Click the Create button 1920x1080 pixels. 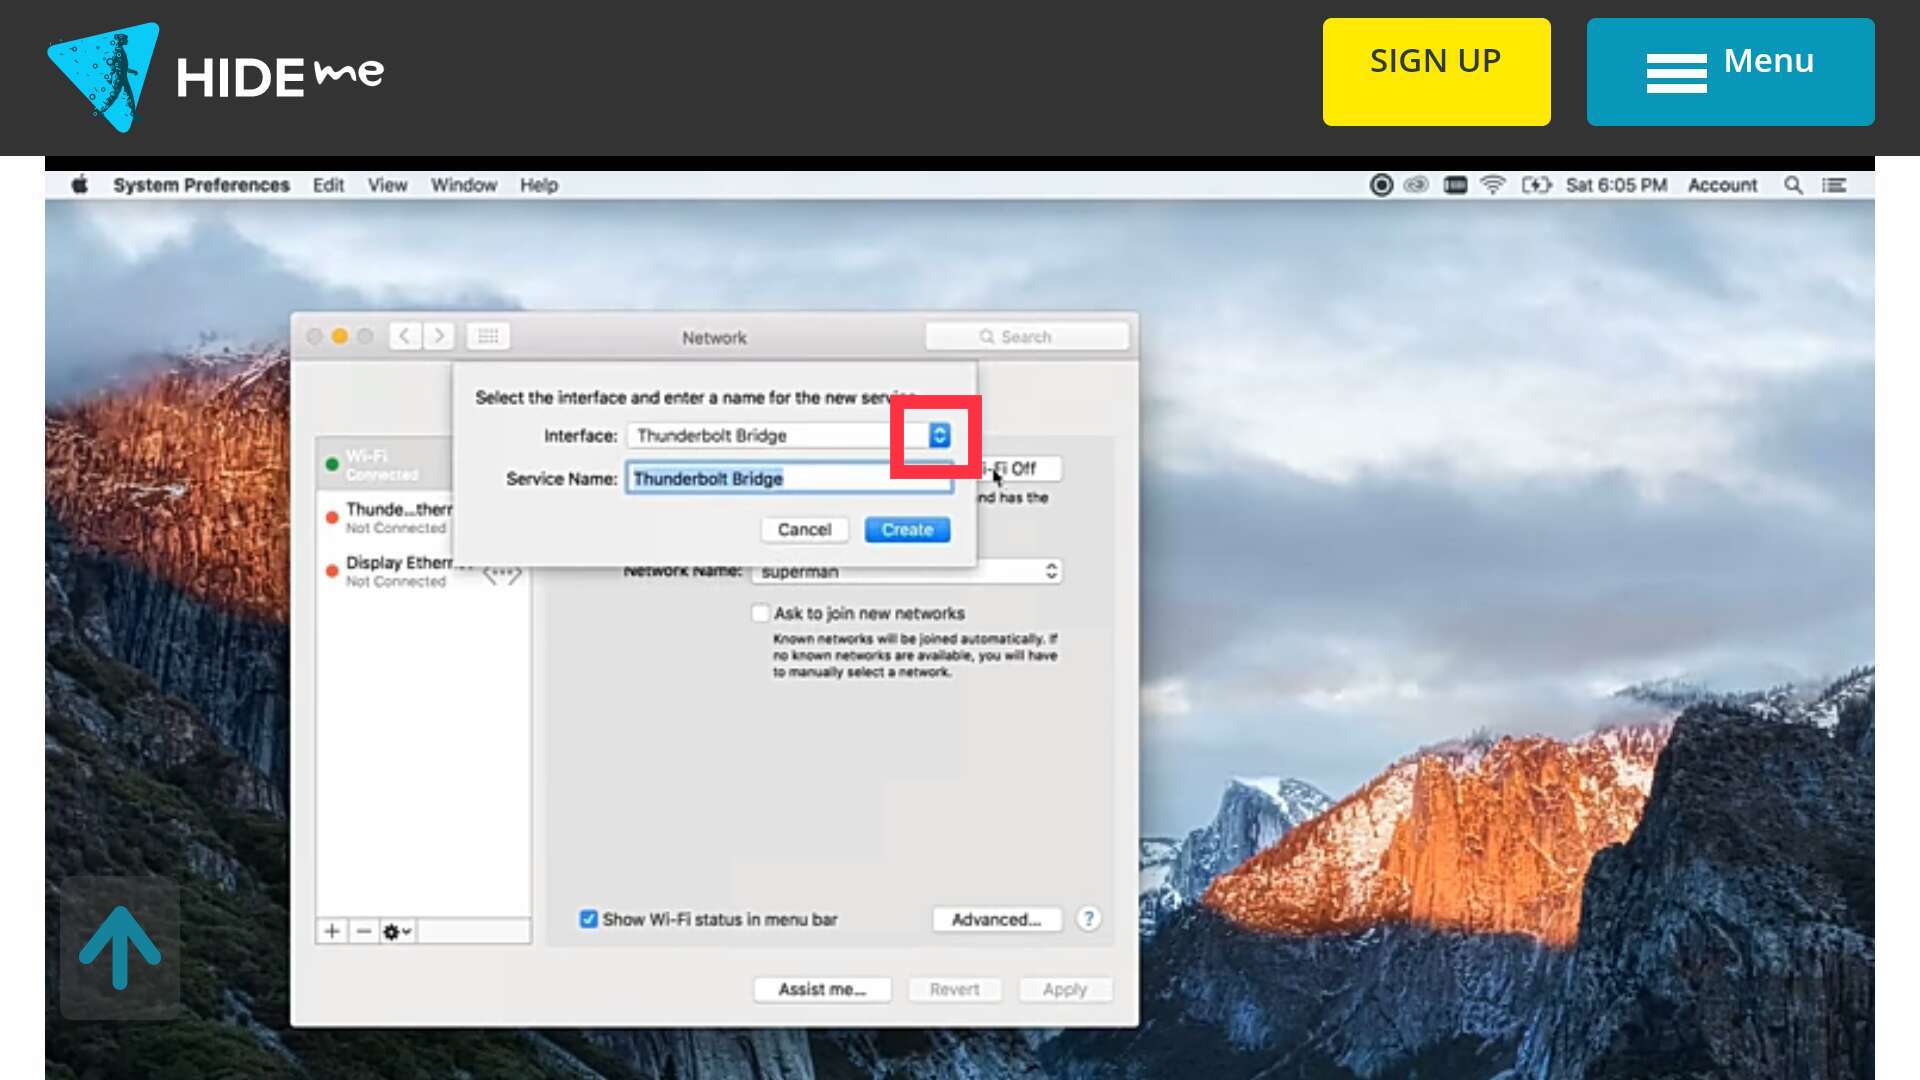[x=907, y=529]
